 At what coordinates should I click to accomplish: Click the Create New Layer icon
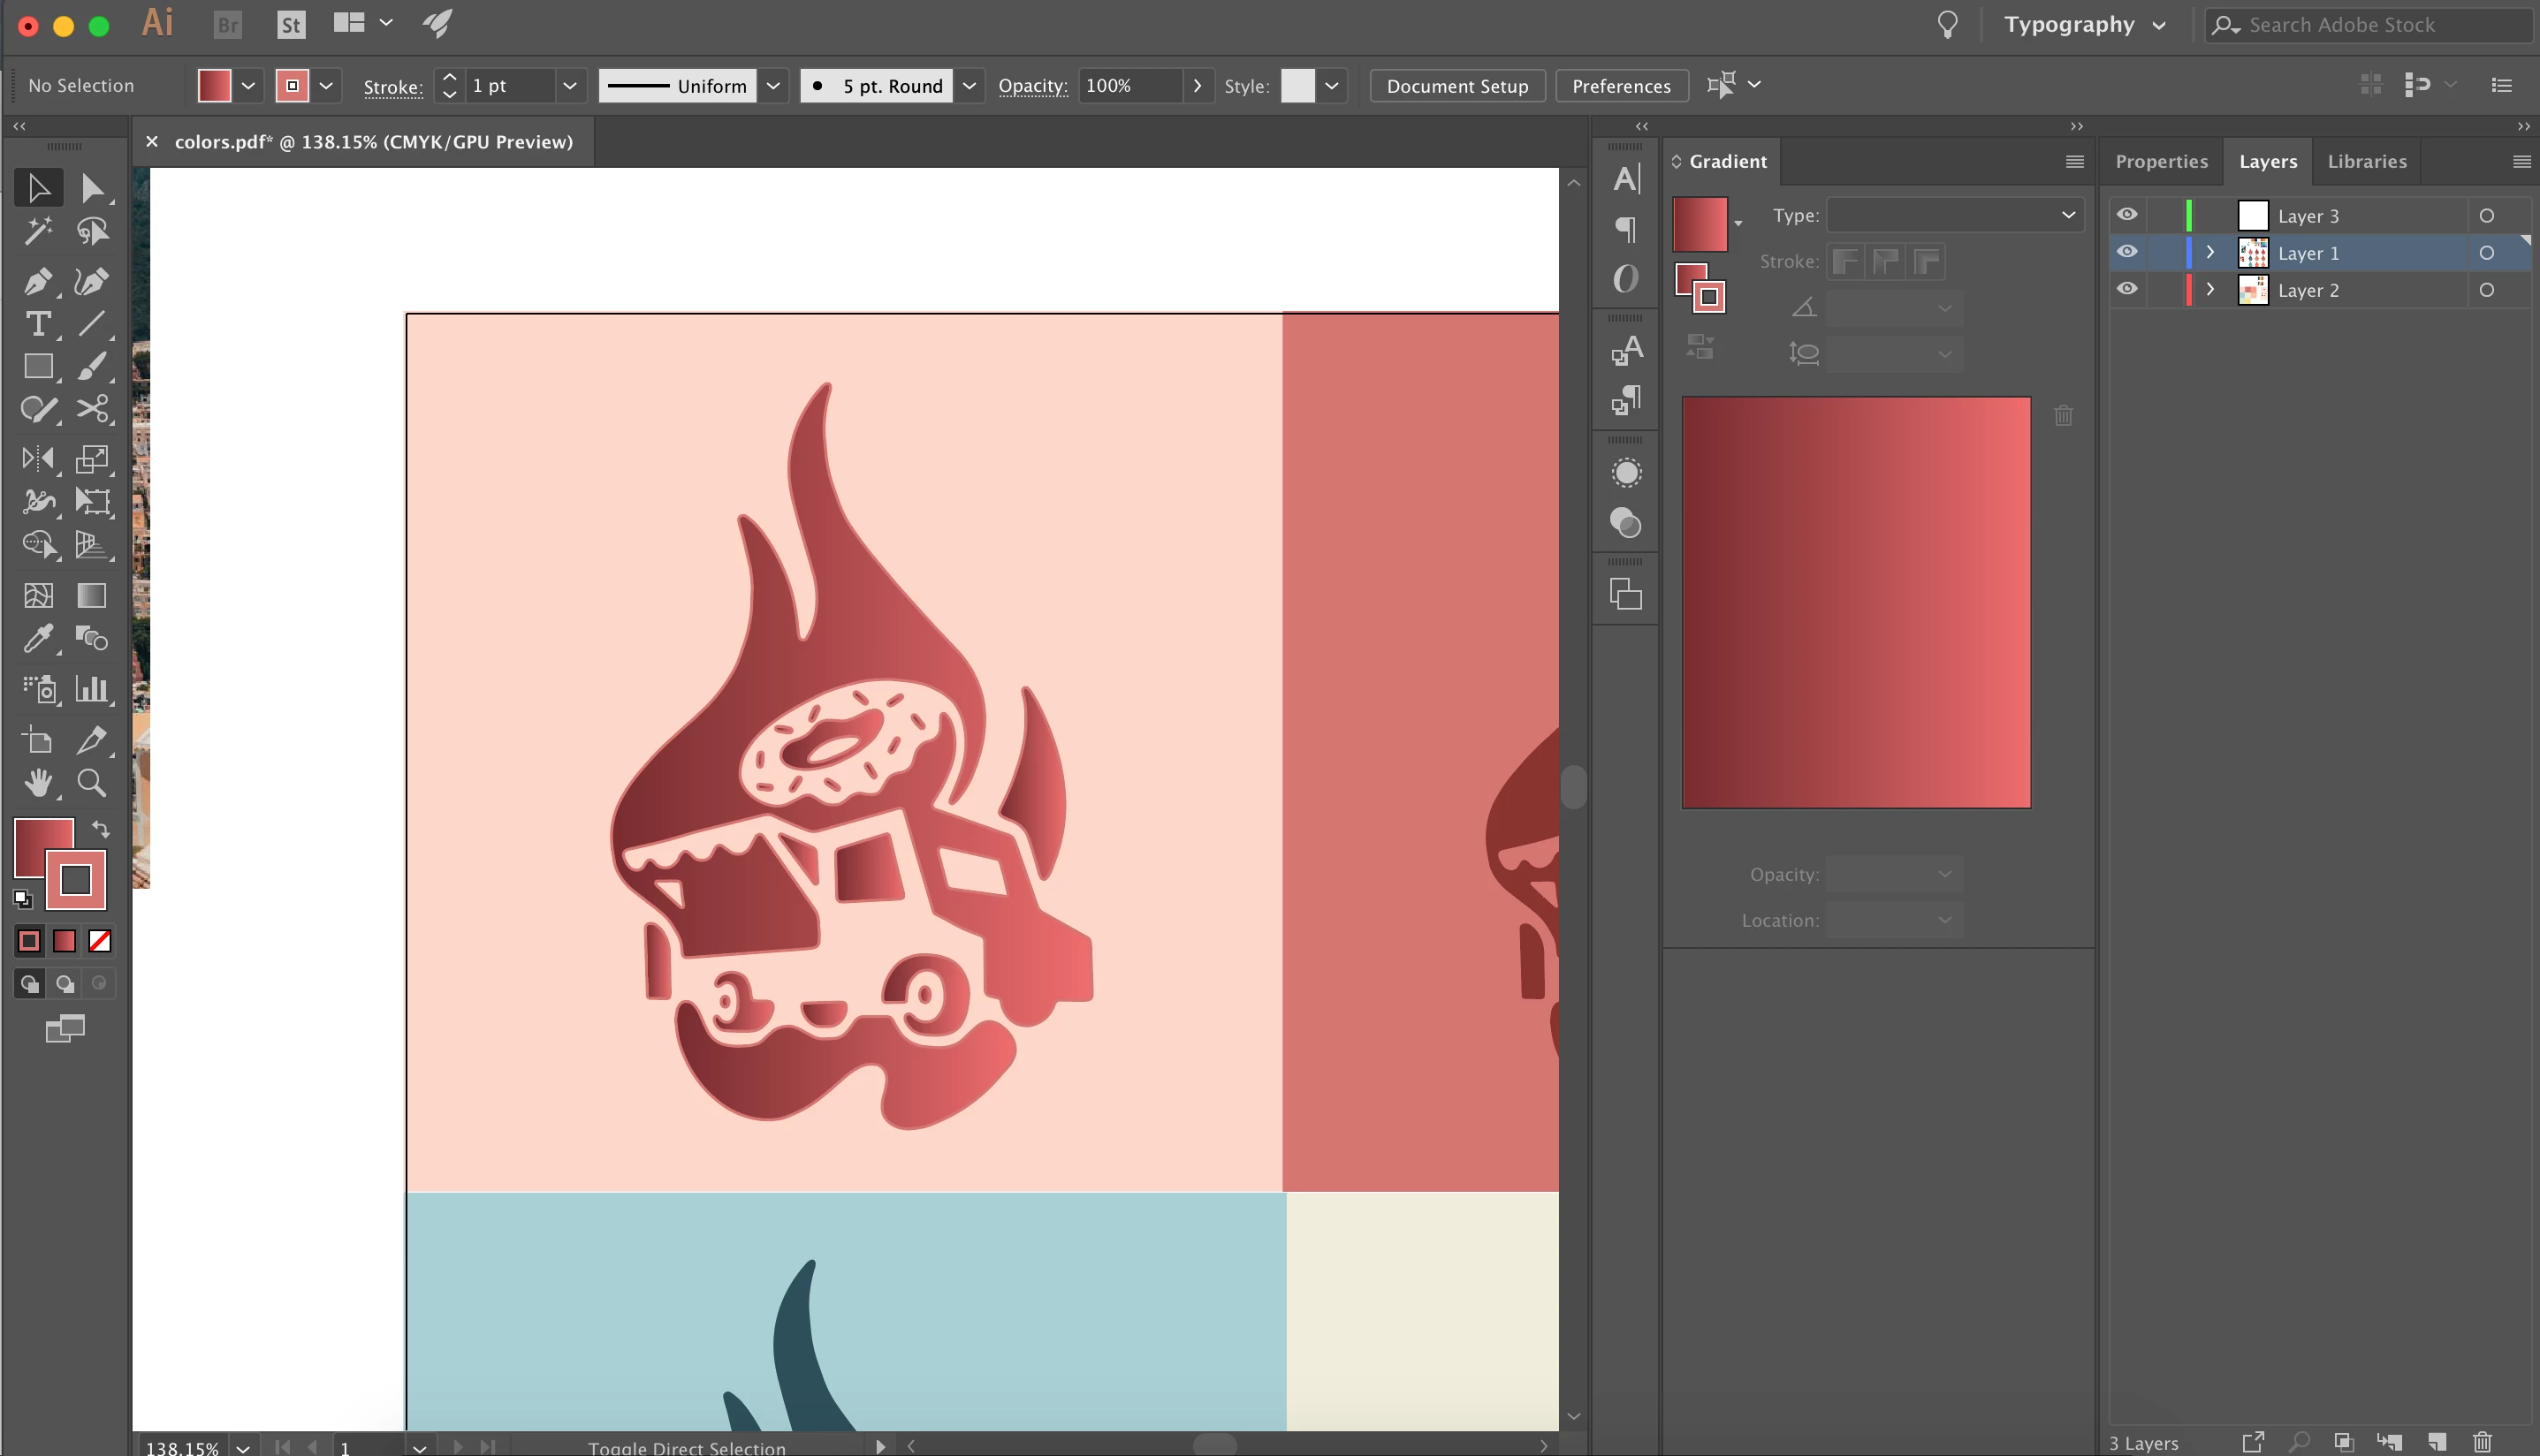(x=2437, y=1441)
